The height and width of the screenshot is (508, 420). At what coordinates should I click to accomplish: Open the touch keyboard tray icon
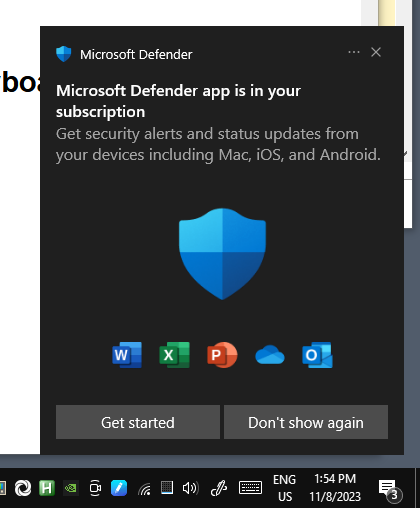point(251,488)
